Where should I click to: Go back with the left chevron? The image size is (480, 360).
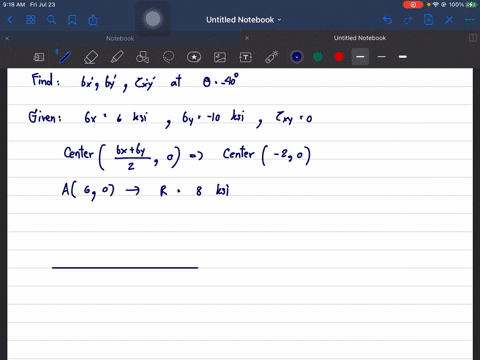[10, 20]
